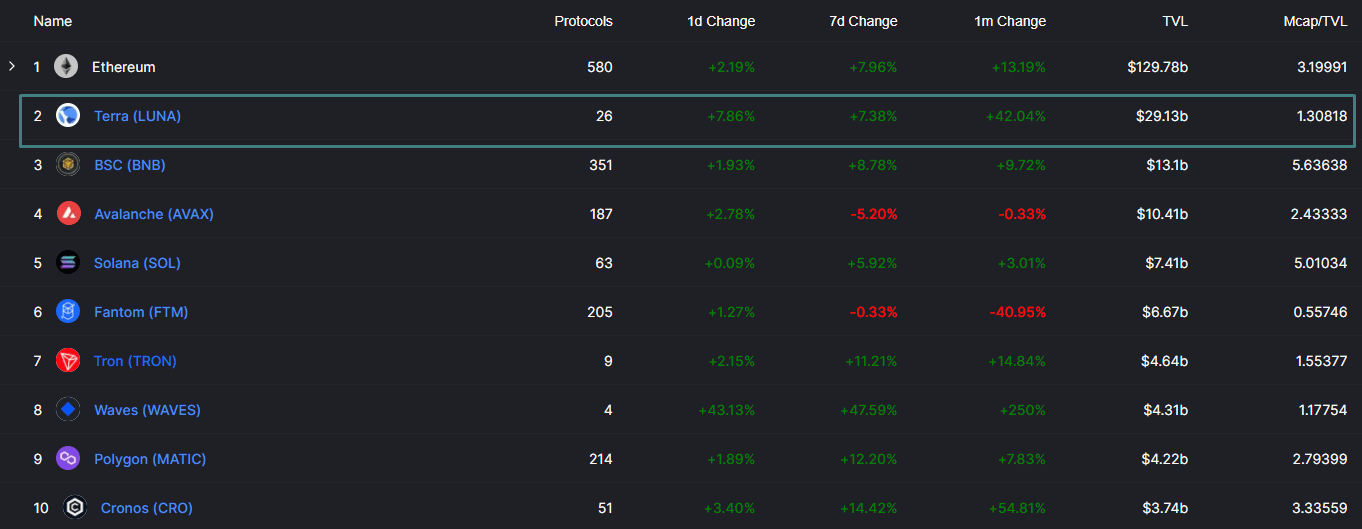Sort by 1d Change column header
The width and height of the screenshot is (1362, 529).
tap(722, 21)
